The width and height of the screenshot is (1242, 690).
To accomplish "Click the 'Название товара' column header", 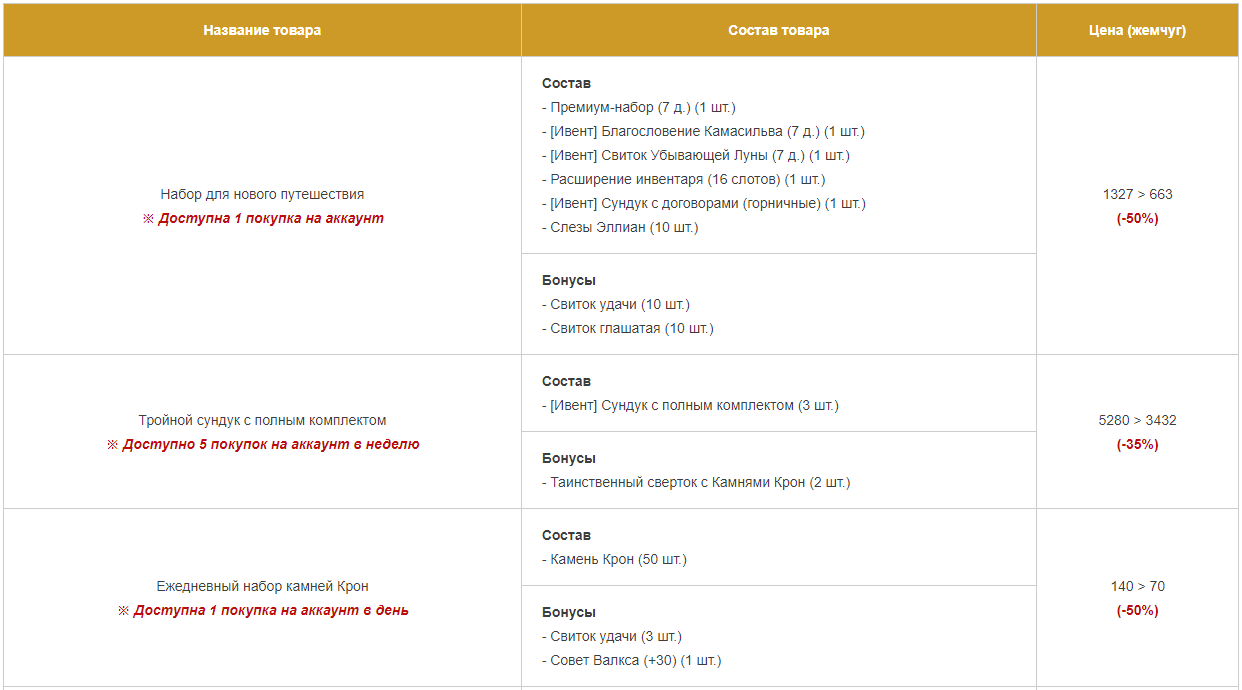I will click(262, 30).
